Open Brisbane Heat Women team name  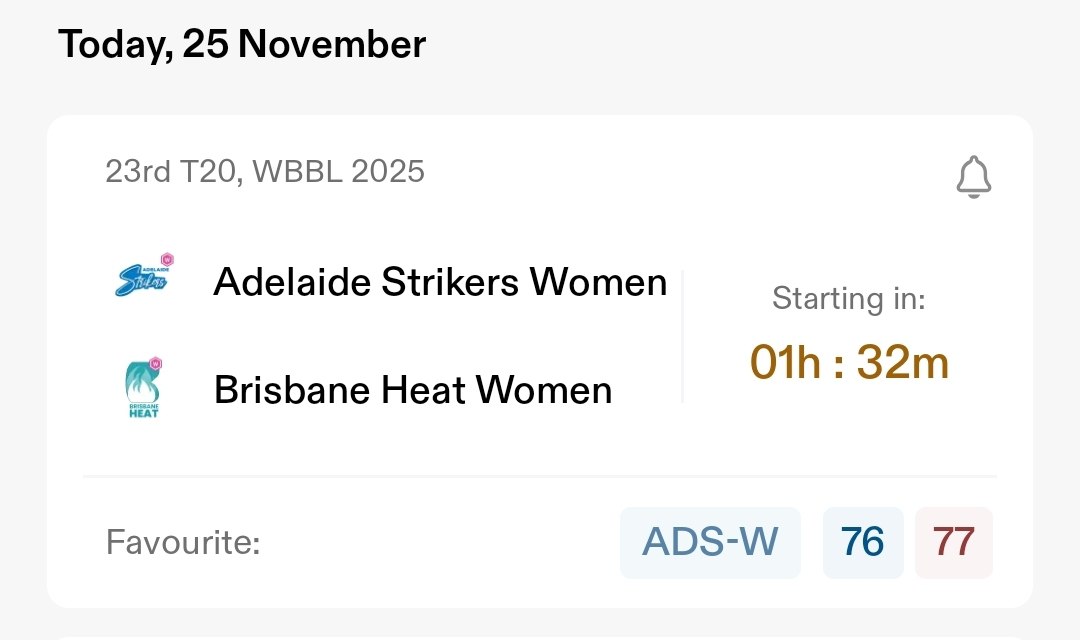click(x=413, y=390)
